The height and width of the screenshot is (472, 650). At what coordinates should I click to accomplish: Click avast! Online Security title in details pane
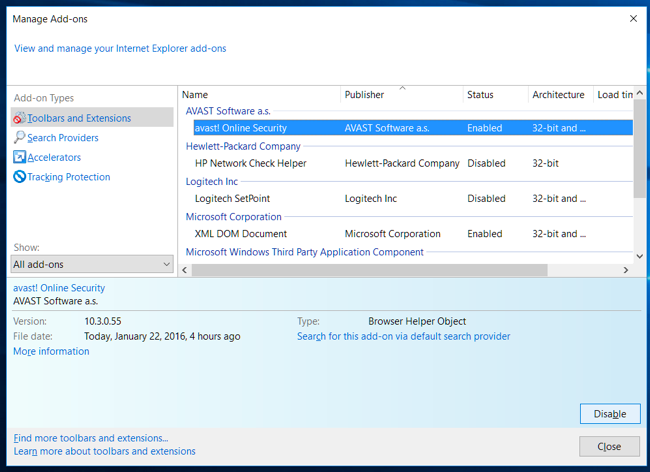point(59,288)
